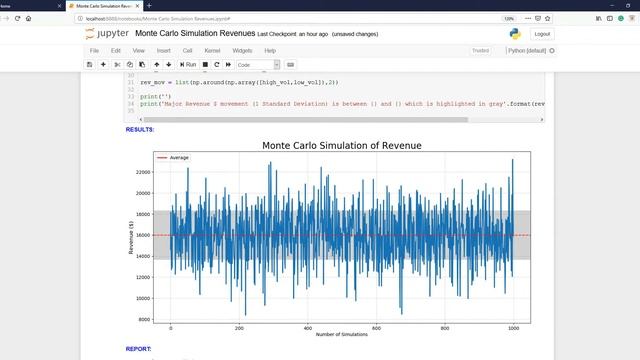This screenshot has width=640, height=360.
Task: Open the cell type Code dropdown
Action: pos(258,64)
